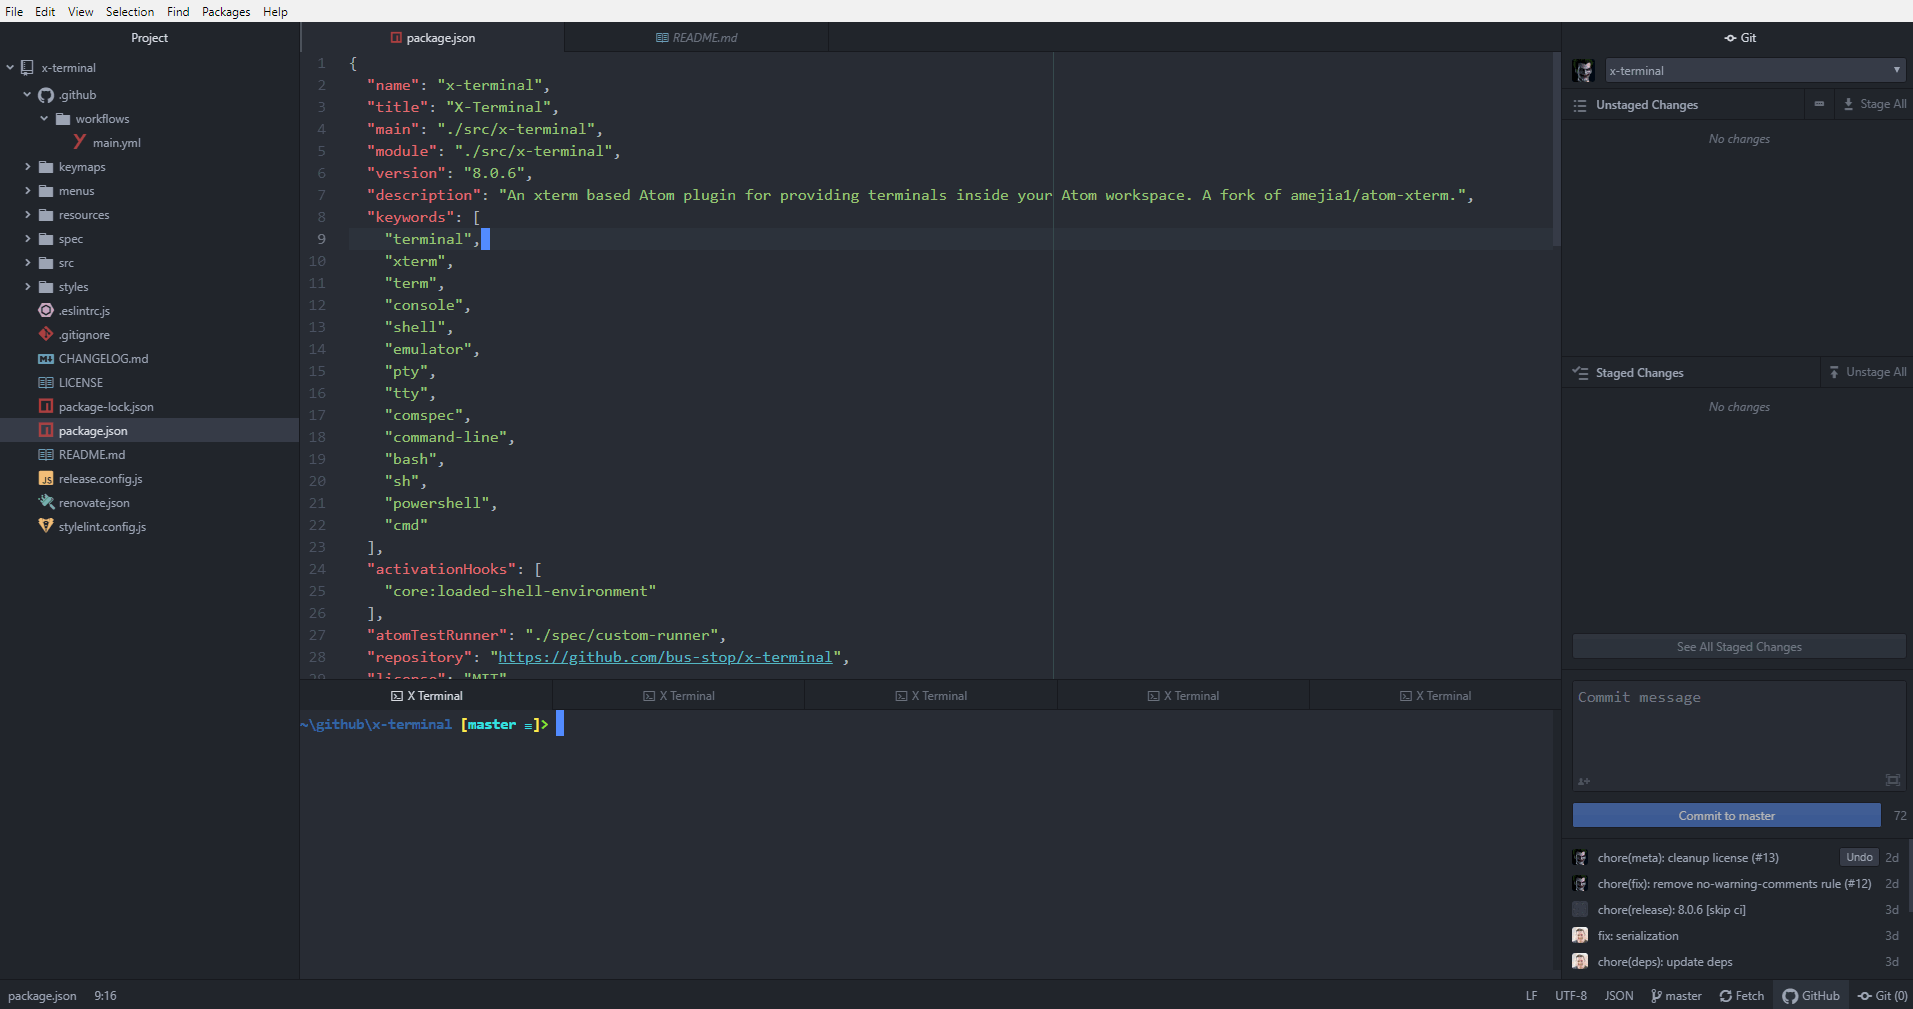
Task: Collapse the workflows folder
Action: click(x=44, y=119)
